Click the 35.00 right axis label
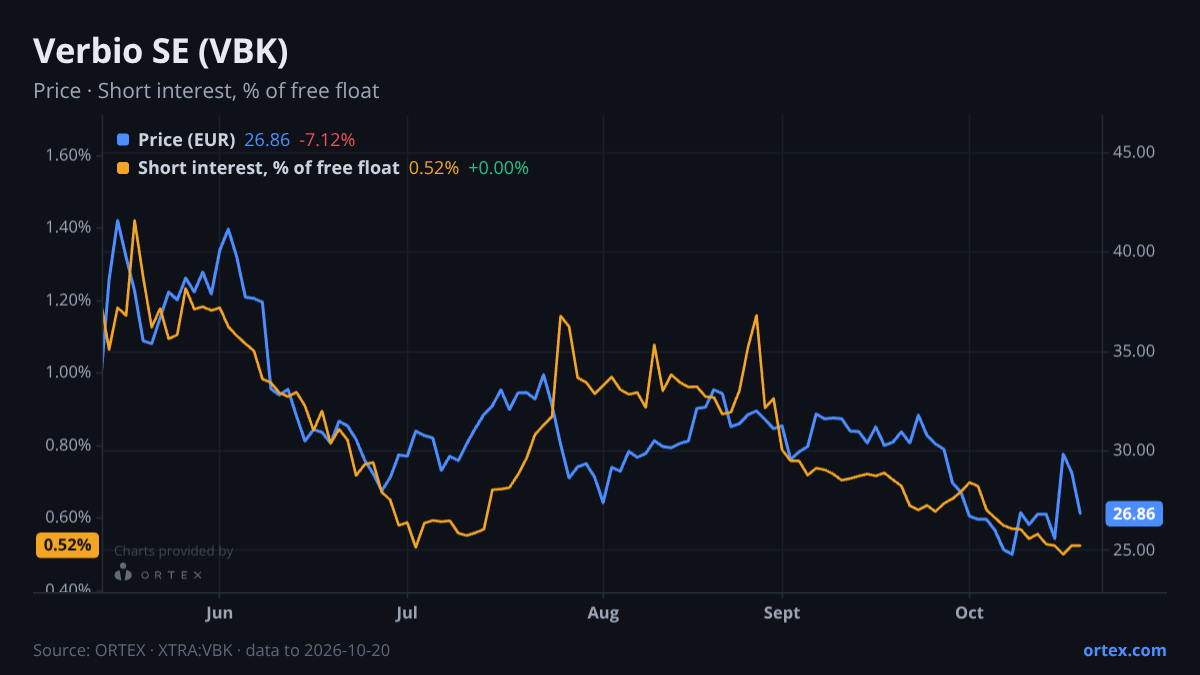 coord(1134,351)
